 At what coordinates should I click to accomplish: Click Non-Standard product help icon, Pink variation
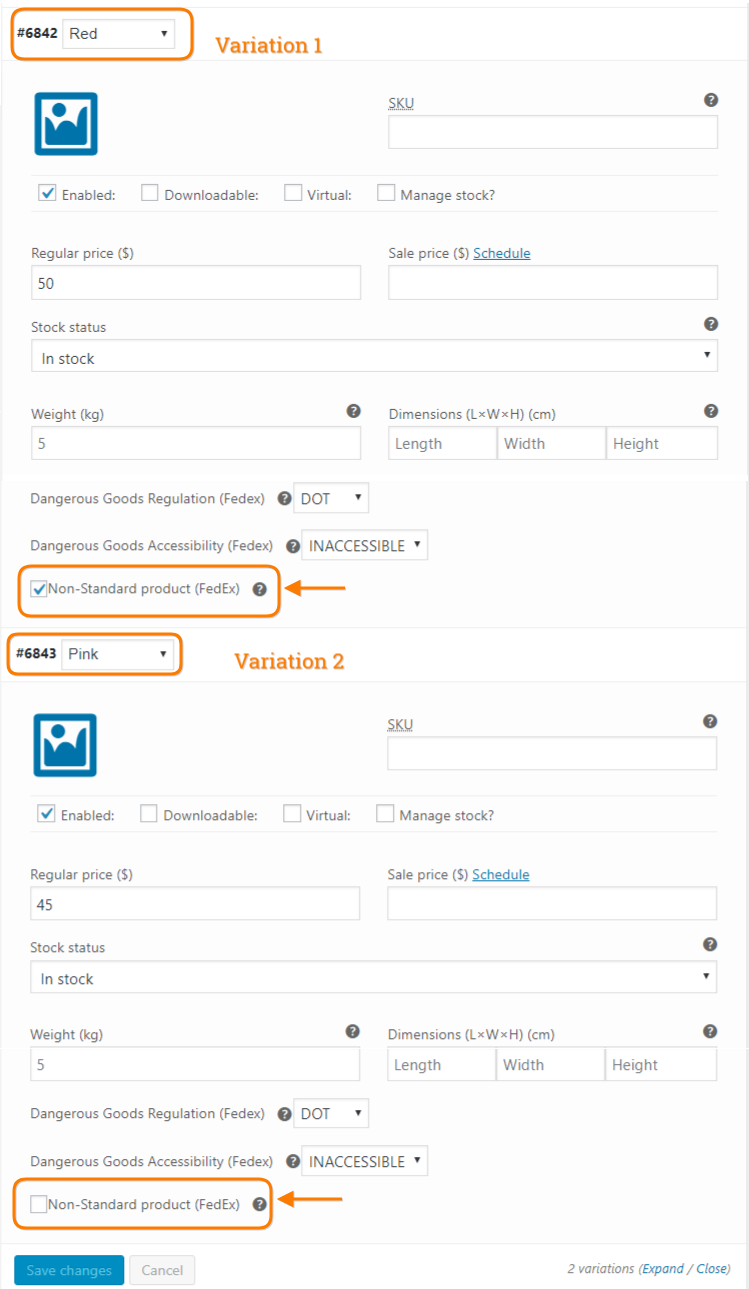(x=259, y=1205)
